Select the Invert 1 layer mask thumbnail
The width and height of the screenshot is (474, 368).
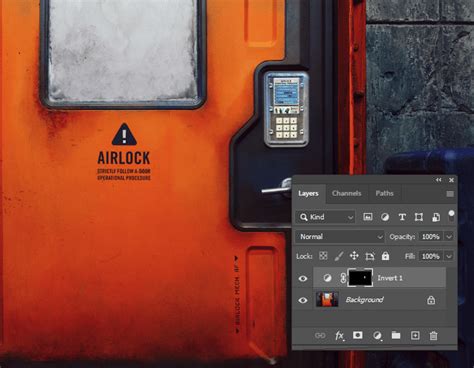360,277
